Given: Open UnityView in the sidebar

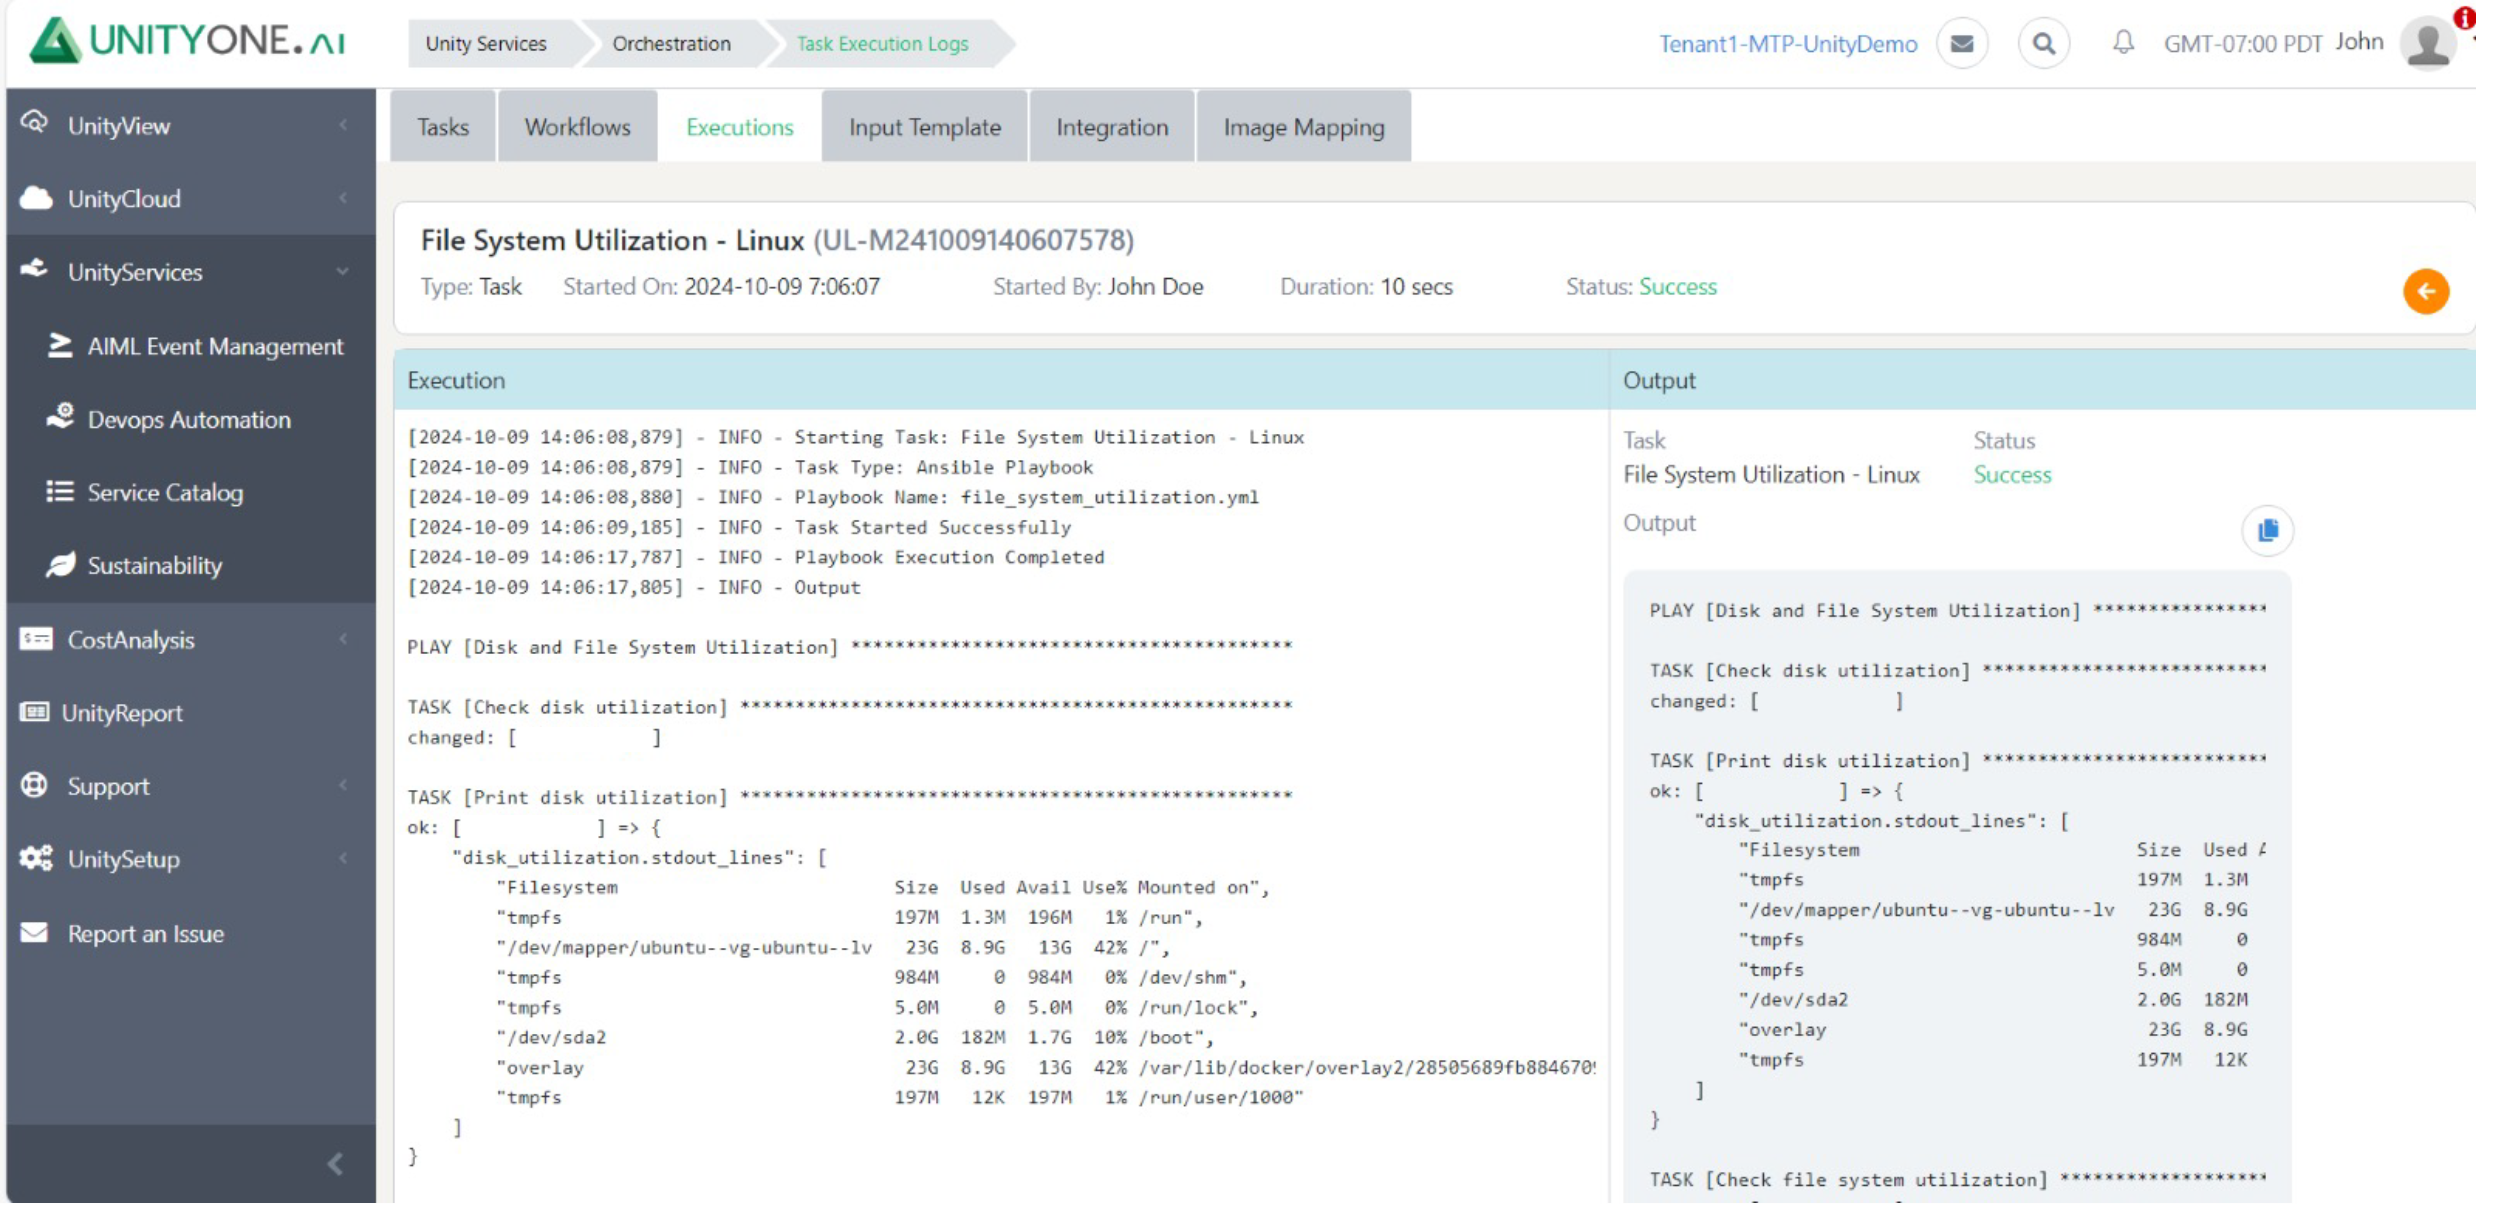Looking at the screenshot, I should [x=119, y=126].
